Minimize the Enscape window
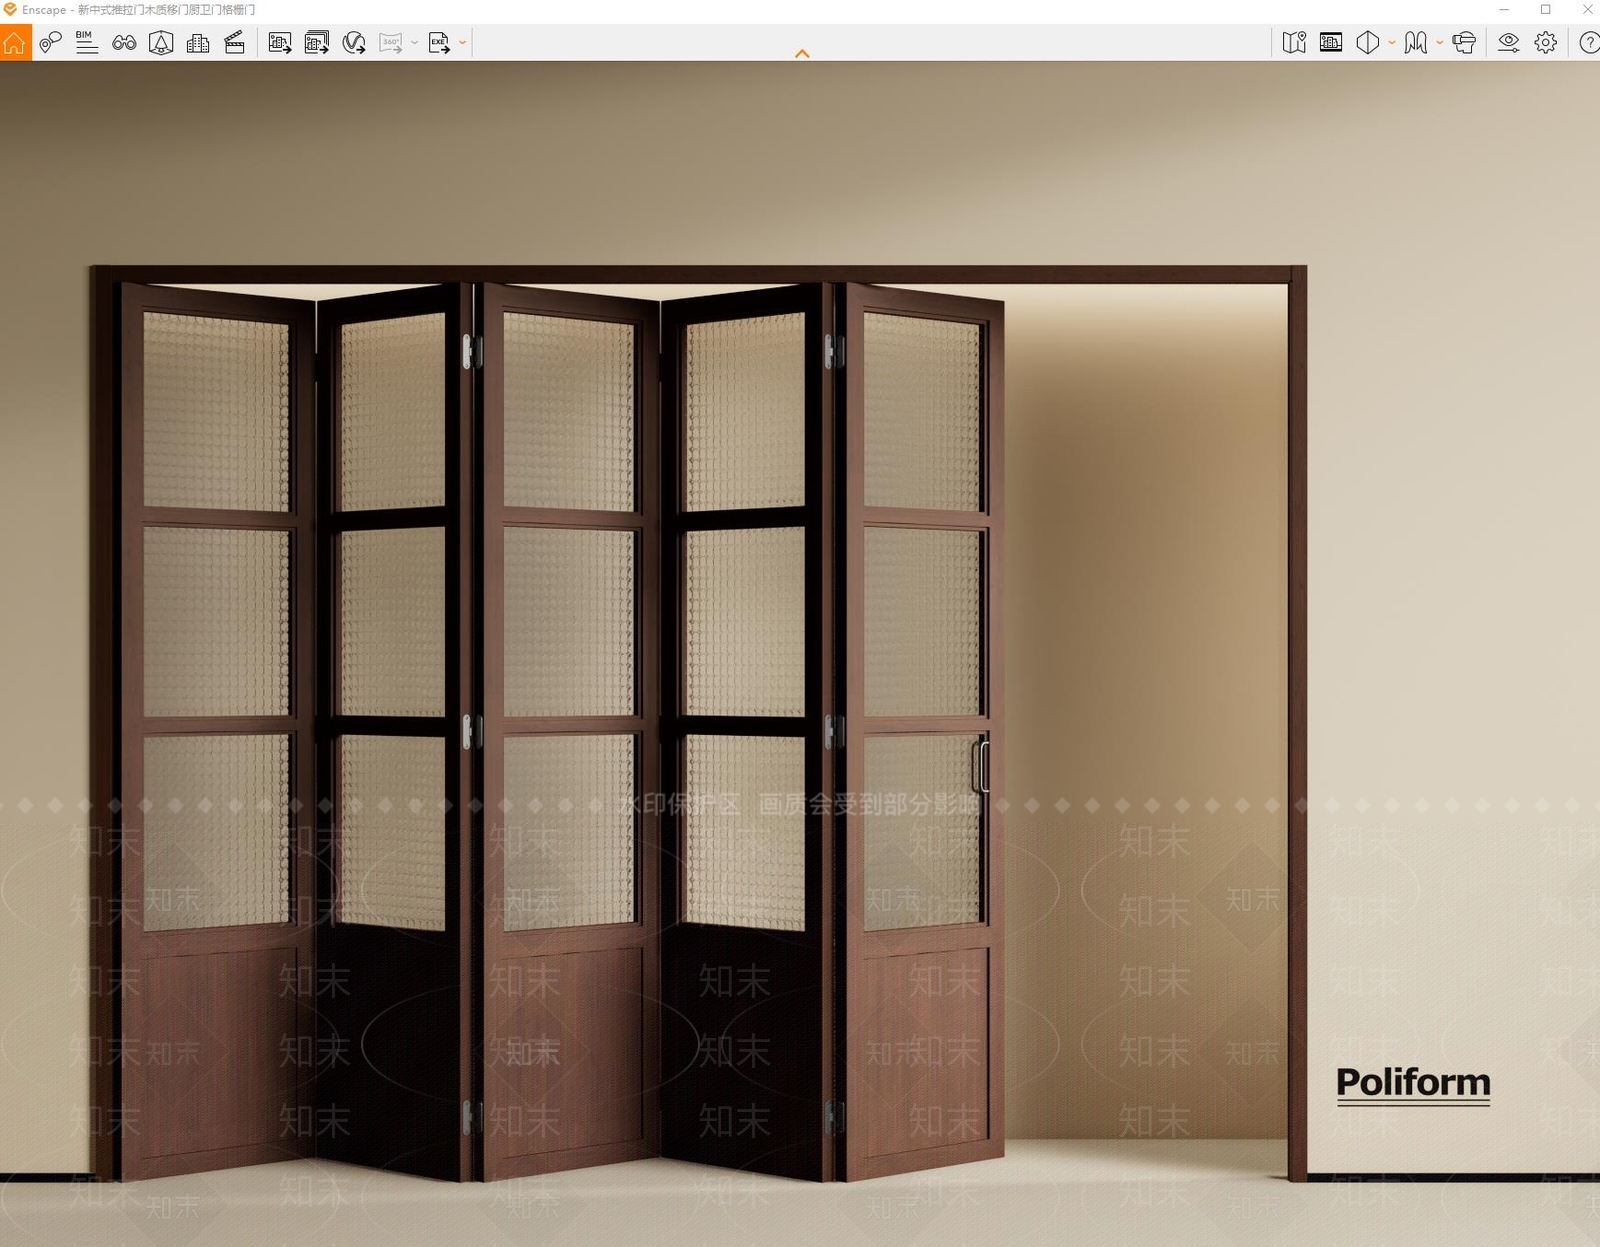1600x1247 pixels. pyautogui.click(x=1504, y=9)
